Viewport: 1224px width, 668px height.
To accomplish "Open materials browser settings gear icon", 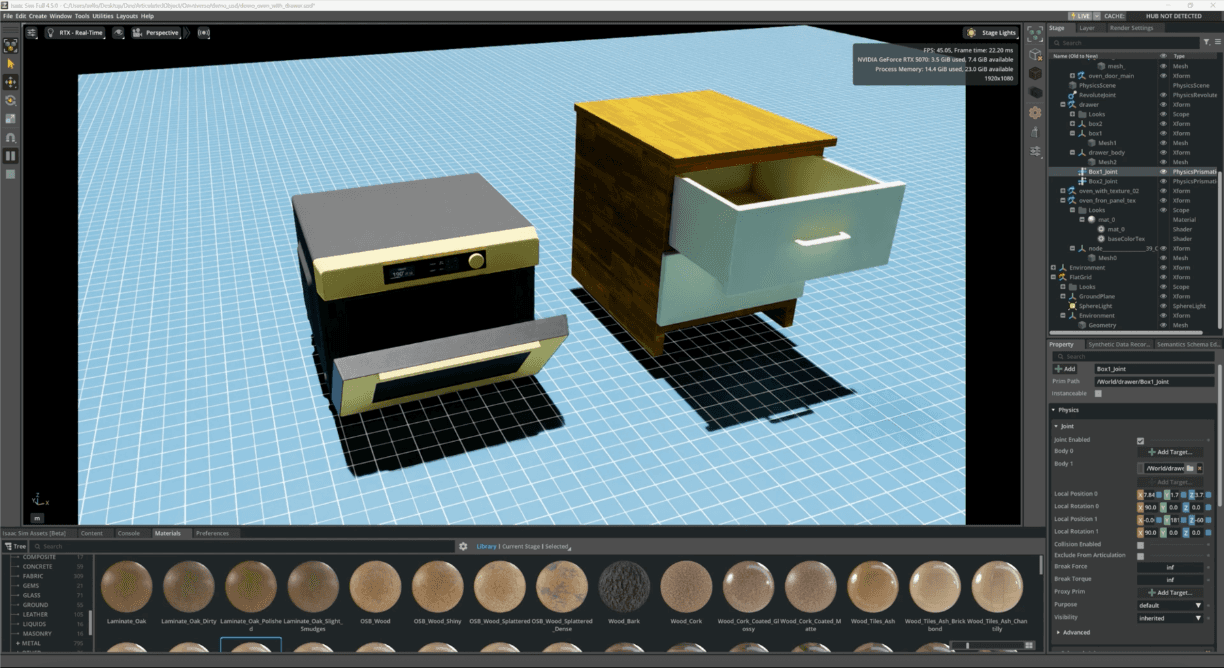I will pos(463,546).
